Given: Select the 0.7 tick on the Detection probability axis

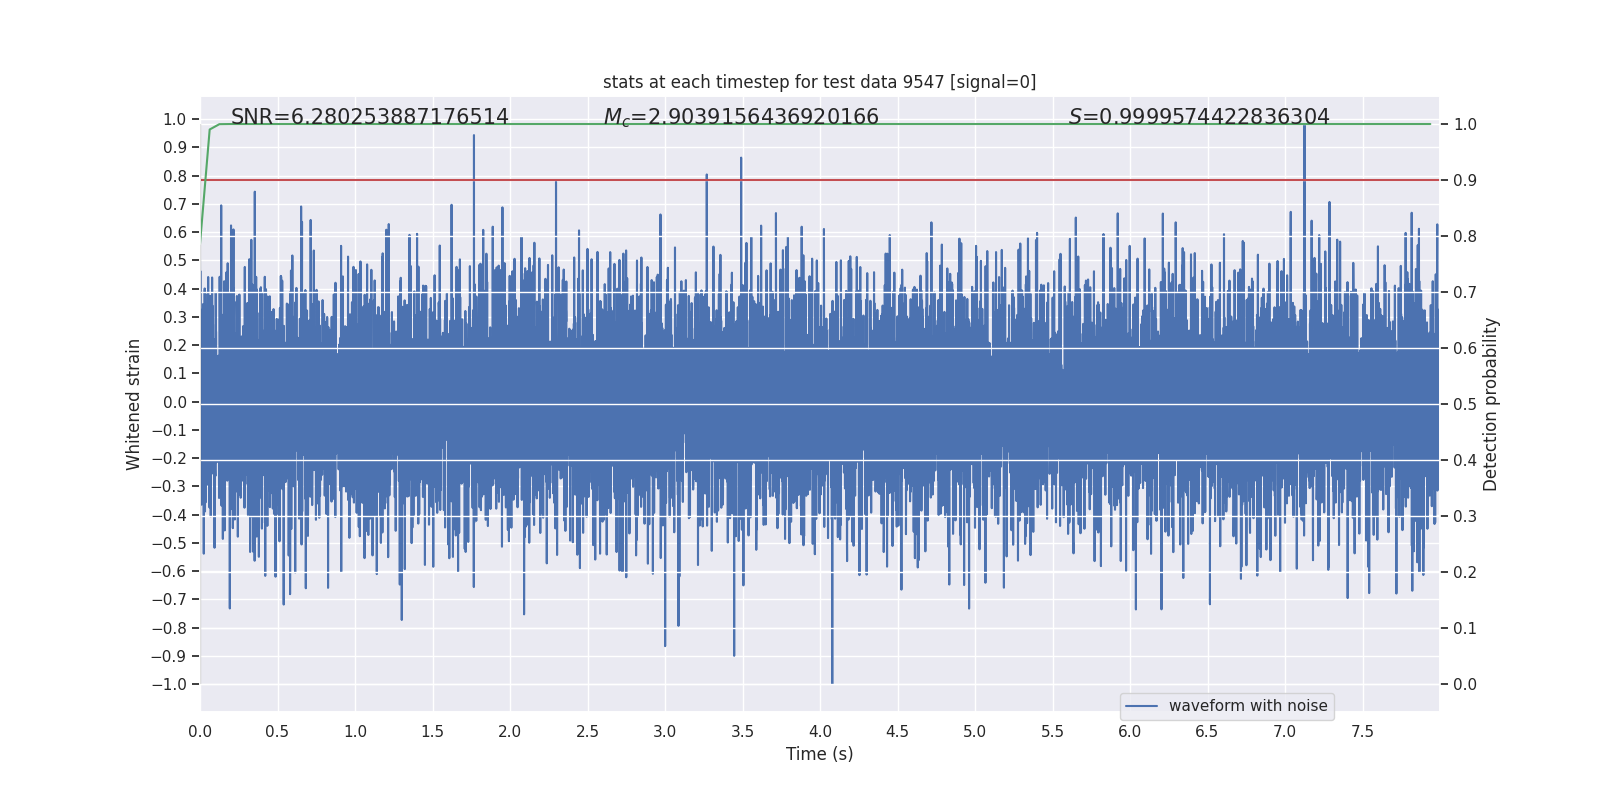Looking at the screenshot, I should (1465, 293).
